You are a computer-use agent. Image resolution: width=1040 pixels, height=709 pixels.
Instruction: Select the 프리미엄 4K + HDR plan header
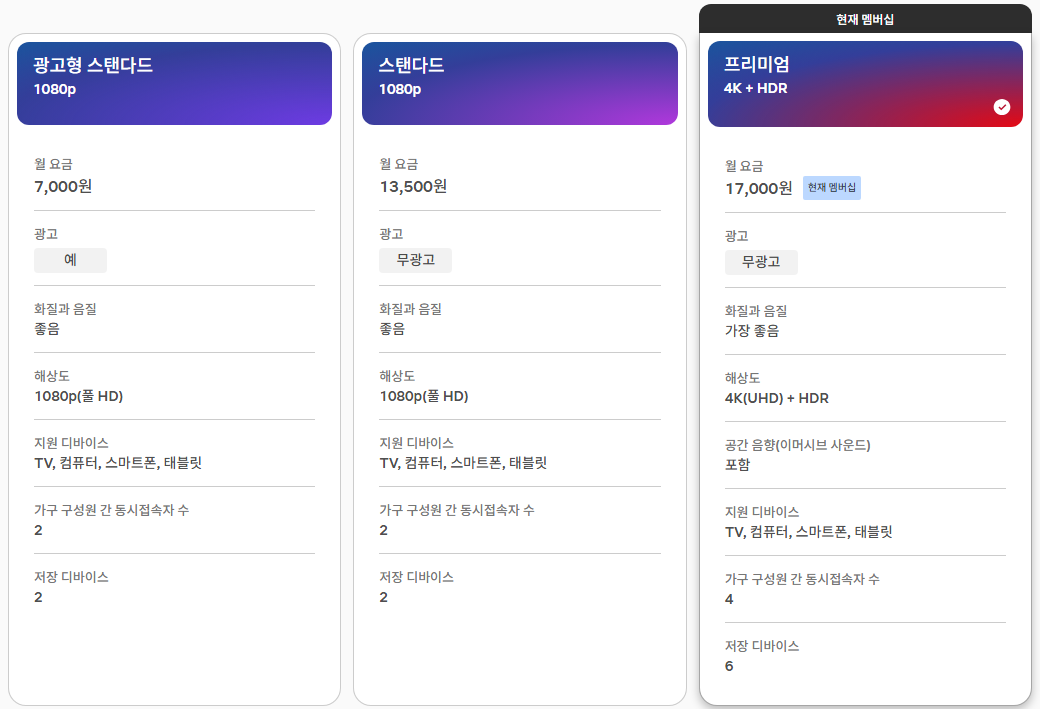(865, 84)
